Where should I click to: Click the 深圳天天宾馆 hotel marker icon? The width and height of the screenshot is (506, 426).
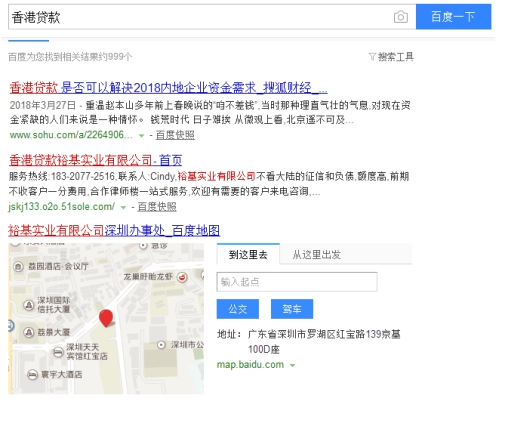58,352
